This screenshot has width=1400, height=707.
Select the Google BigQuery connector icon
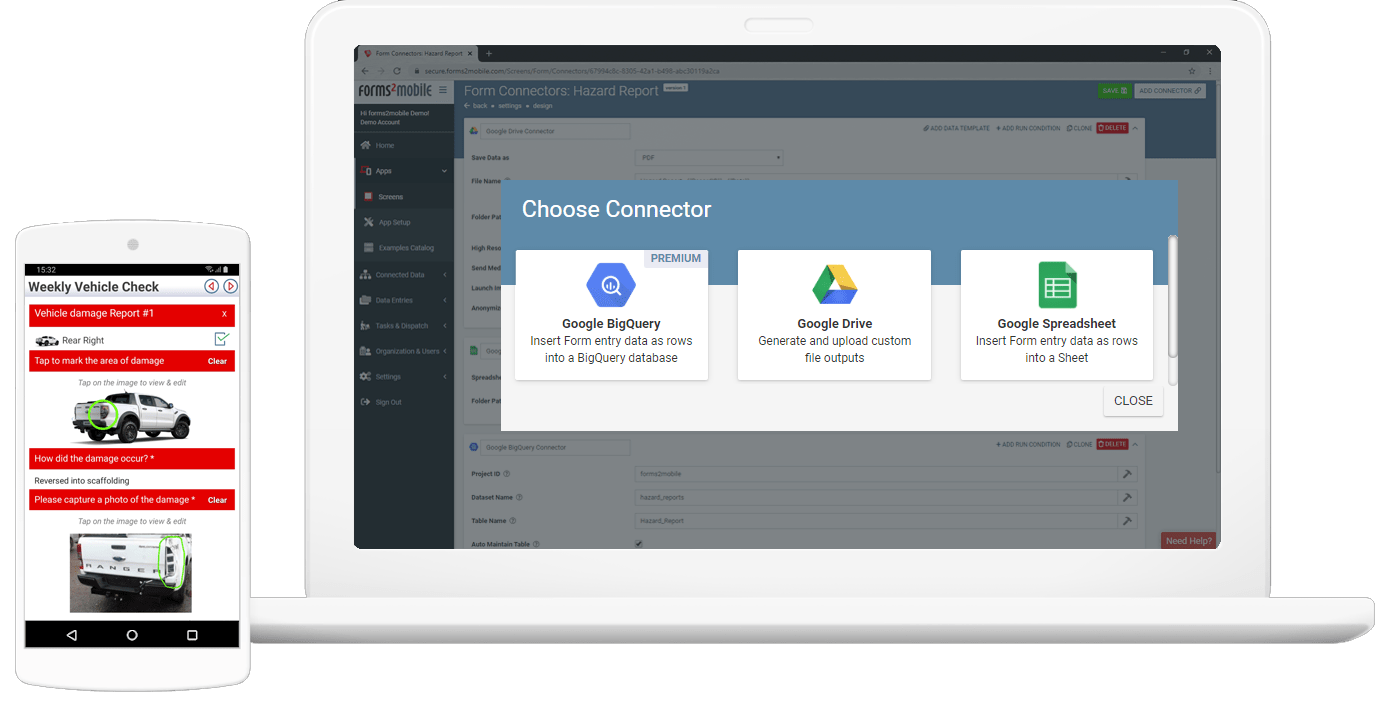[611, 286]
